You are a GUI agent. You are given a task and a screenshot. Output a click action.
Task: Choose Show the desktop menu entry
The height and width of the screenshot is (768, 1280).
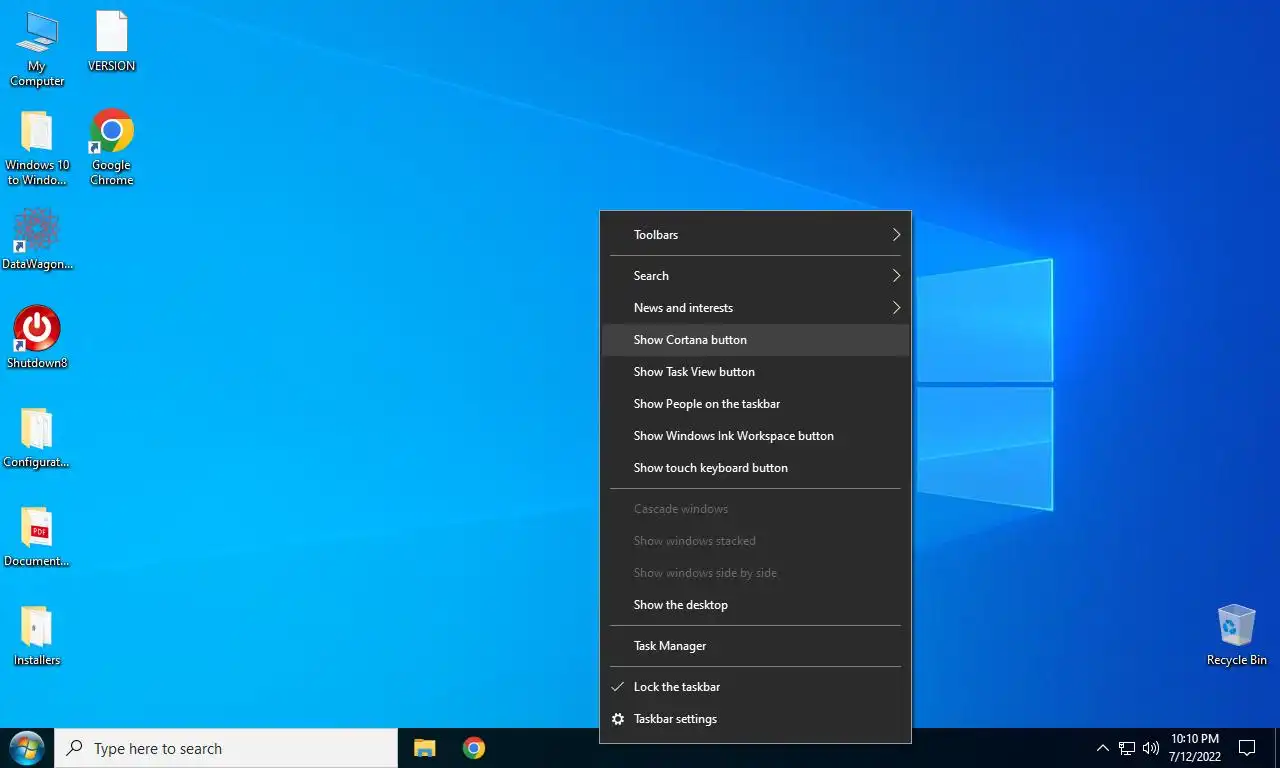tap(756, 605)
